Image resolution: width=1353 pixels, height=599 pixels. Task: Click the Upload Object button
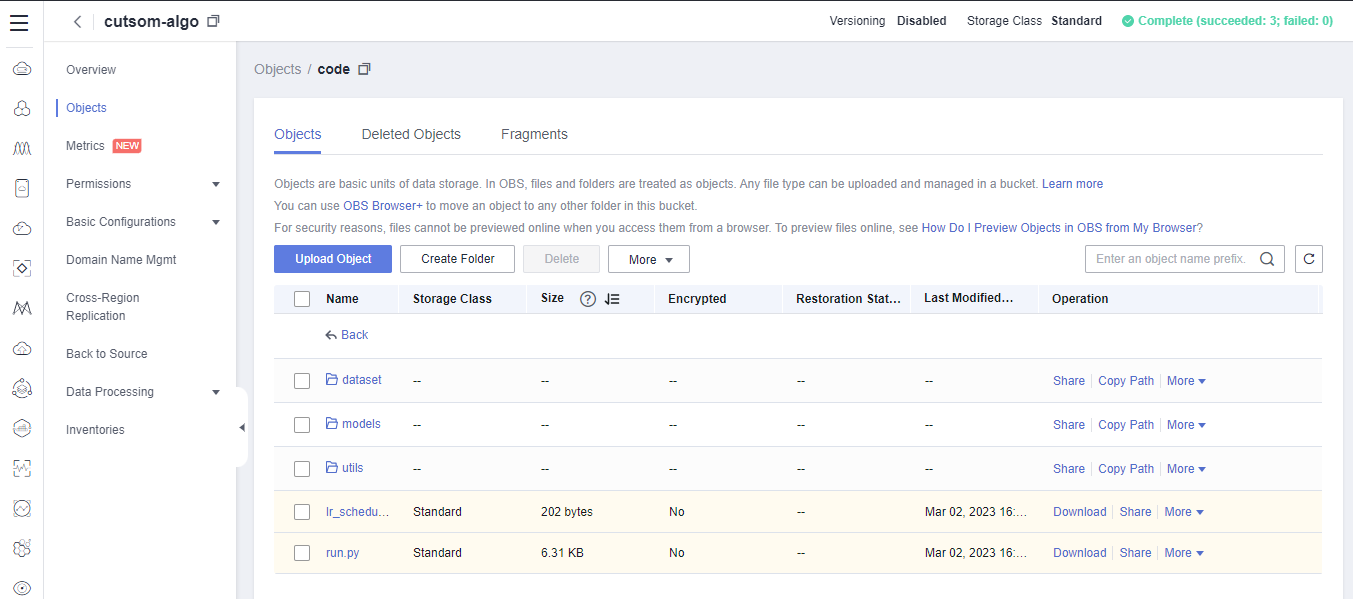click(x=333, y=259)
